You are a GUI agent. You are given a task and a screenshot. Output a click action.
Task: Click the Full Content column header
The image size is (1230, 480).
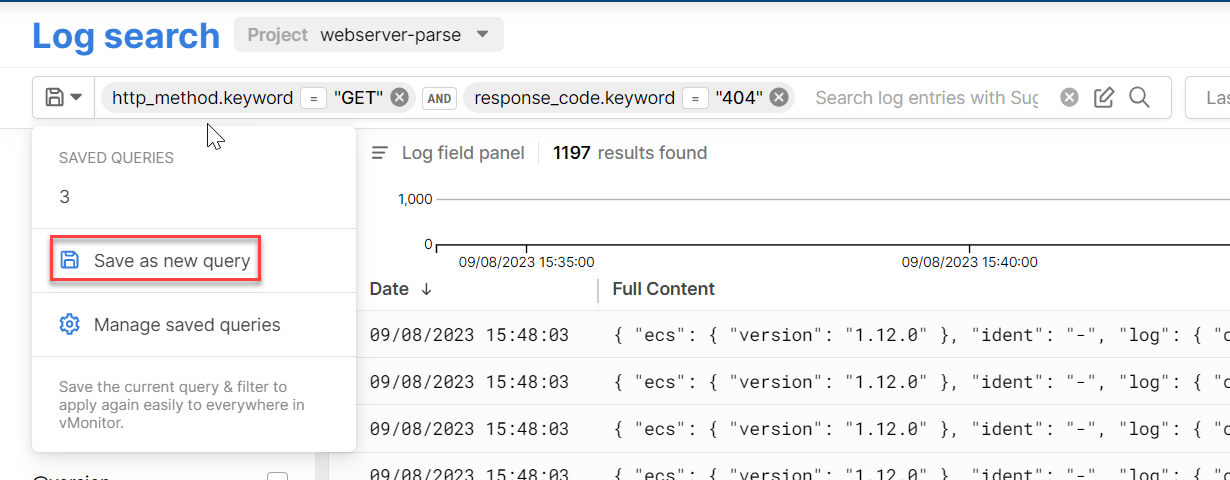pos(663,289)
